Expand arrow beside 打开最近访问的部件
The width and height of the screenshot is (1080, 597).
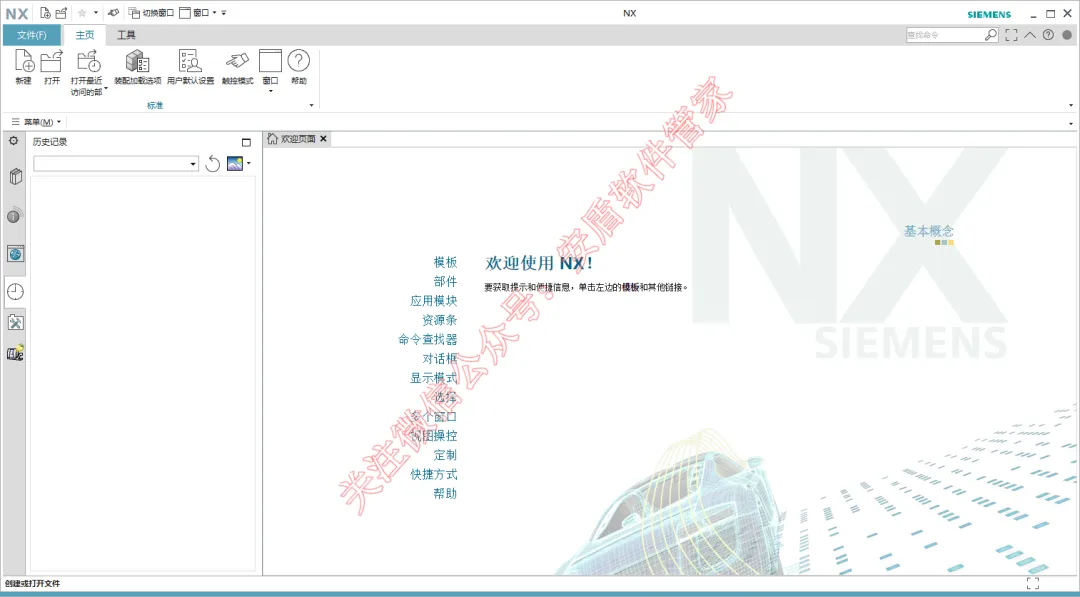pos(106,87)
